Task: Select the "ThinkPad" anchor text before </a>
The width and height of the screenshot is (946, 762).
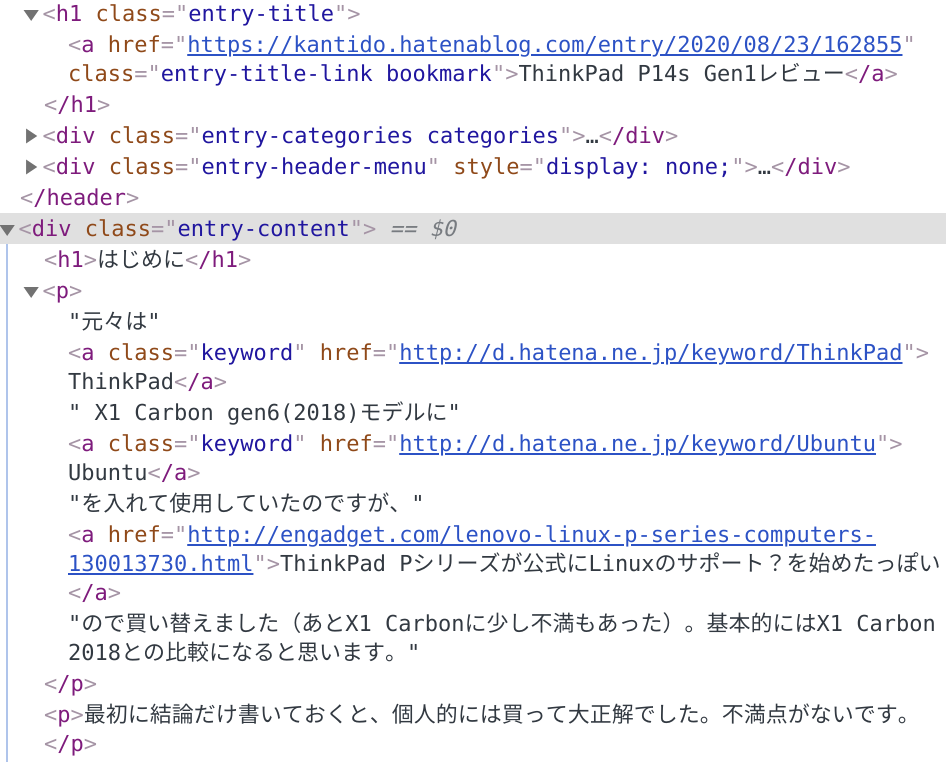Action: coord(121,381)
